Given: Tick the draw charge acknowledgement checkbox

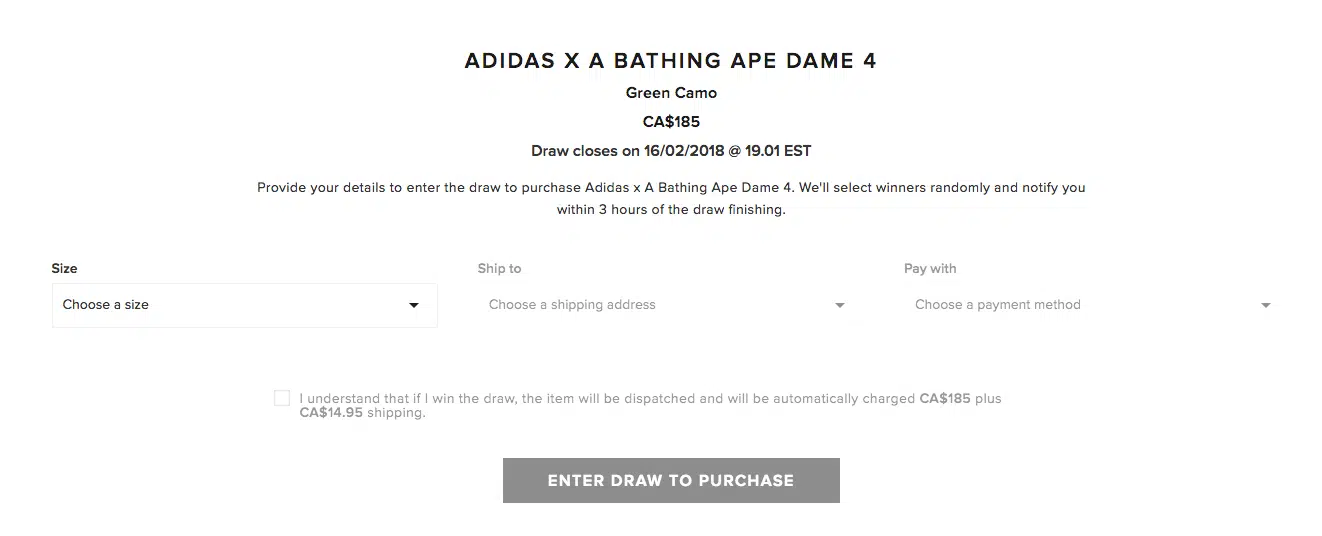Looking at the screenshot, I should click(282, 398).
